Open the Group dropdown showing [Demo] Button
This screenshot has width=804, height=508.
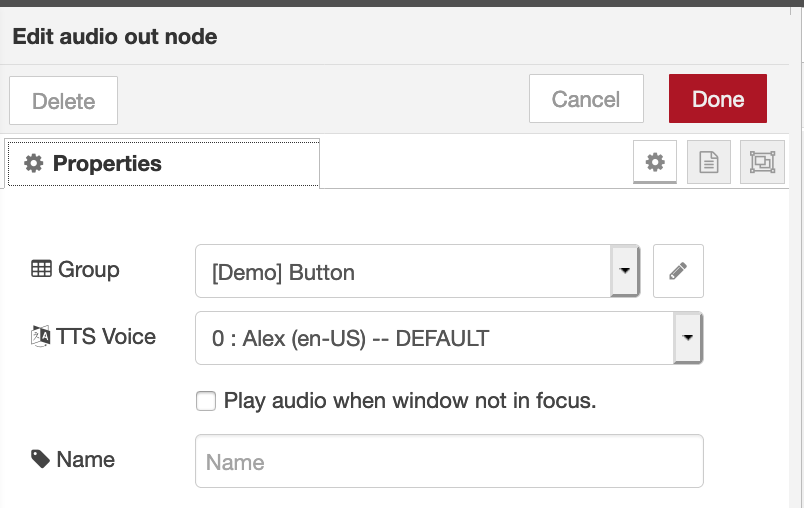point(403,272)
